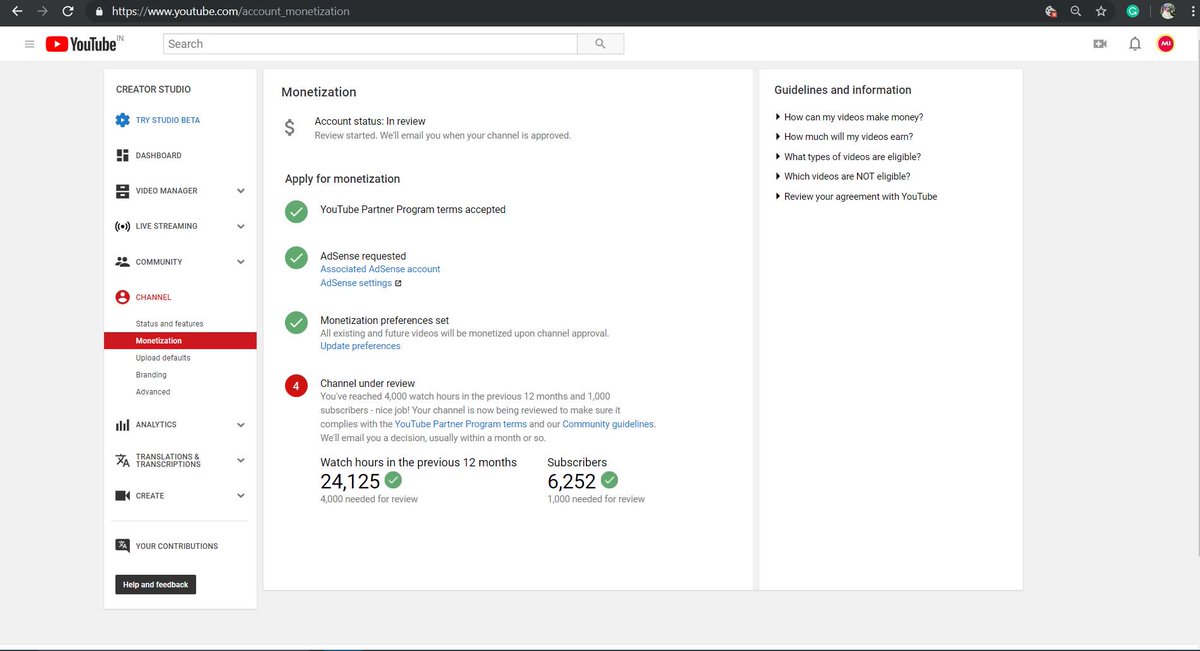Click "Account status: In review" text

[x=370, y=121]
